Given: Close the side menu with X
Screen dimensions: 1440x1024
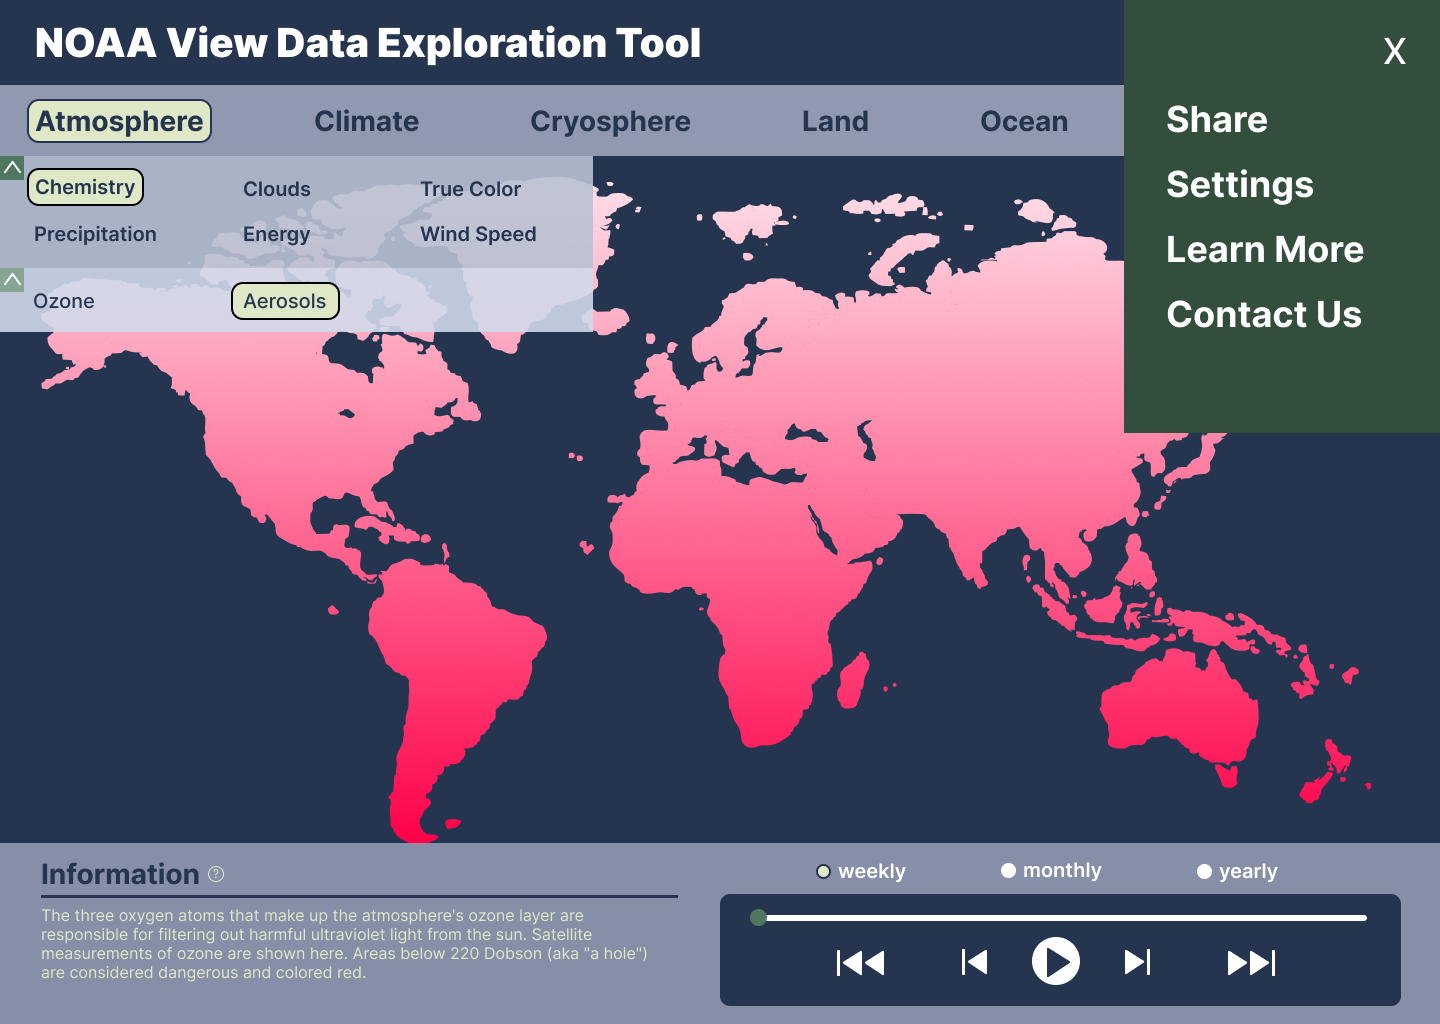Looking at the screenshot, I should coord(1394,51).
